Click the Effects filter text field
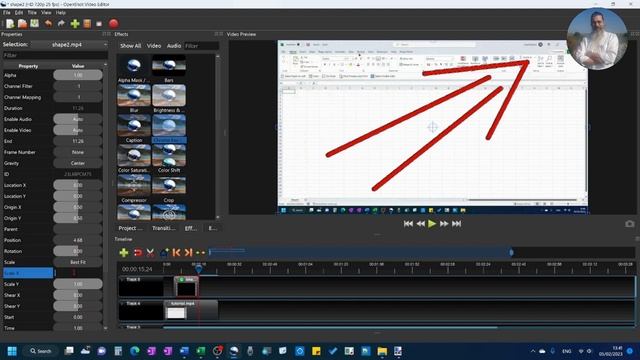This screenshot has width=640, height=360. click(x=202, y=46)
